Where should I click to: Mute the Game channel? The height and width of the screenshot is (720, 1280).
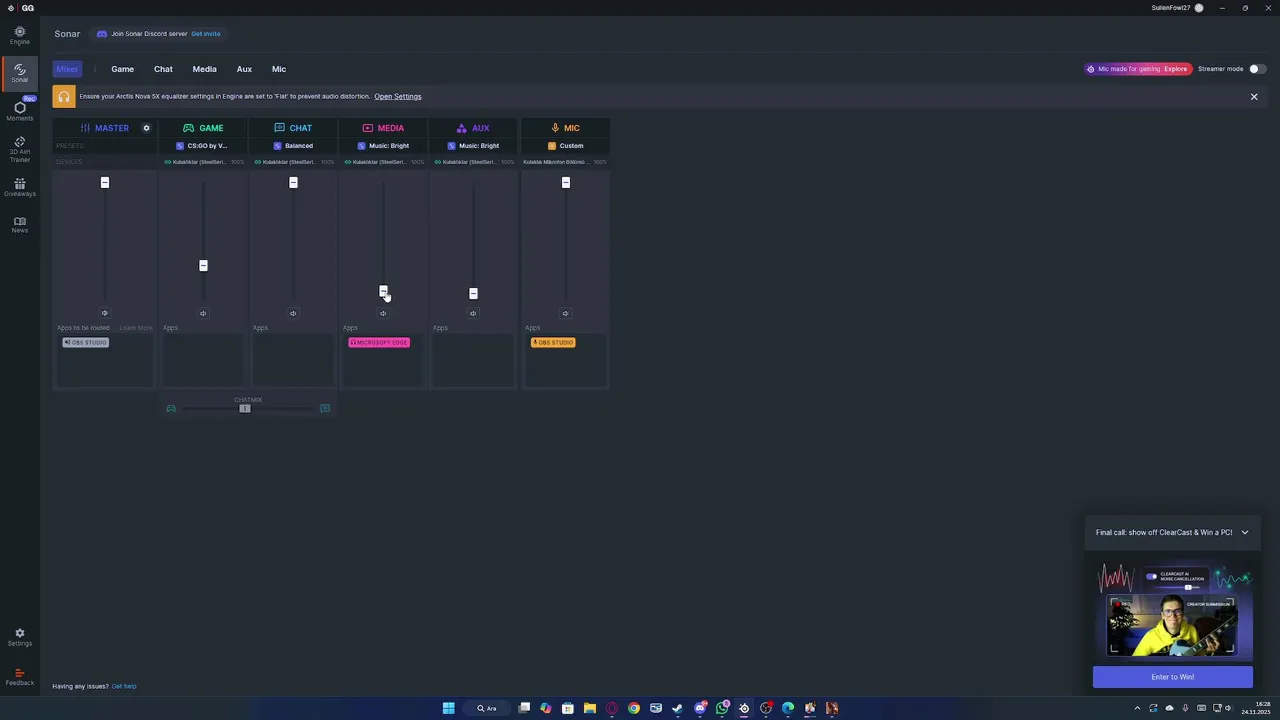203,313
